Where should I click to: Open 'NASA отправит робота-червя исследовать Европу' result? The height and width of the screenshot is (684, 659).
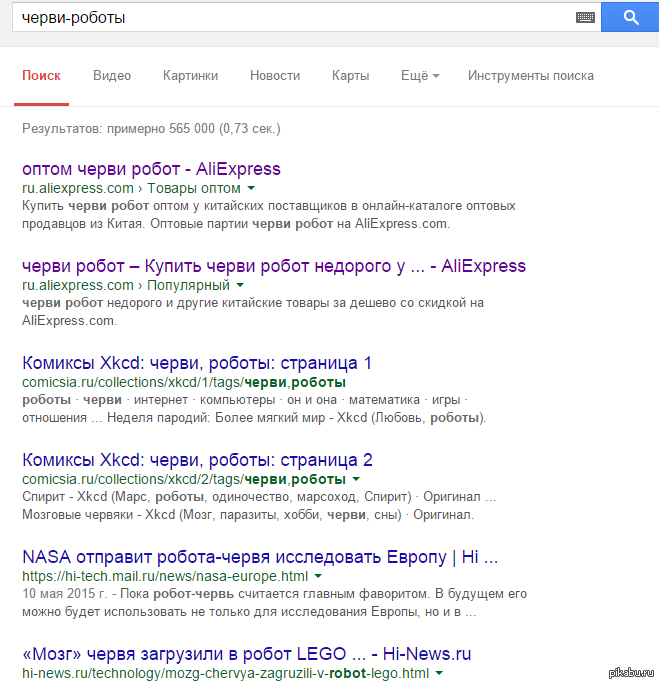tap(260, 557)
